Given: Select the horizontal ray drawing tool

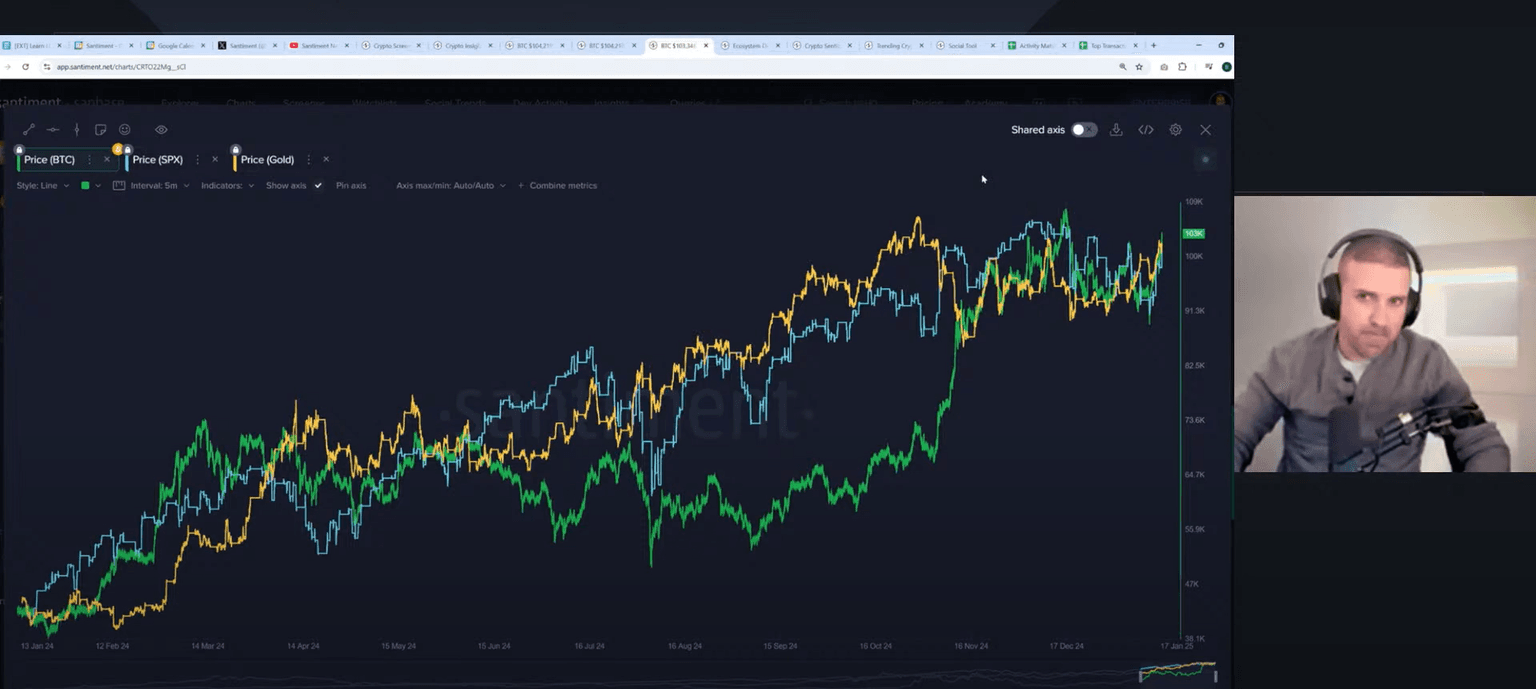Looking at the screenshot, I should click(x=53, y=130).
